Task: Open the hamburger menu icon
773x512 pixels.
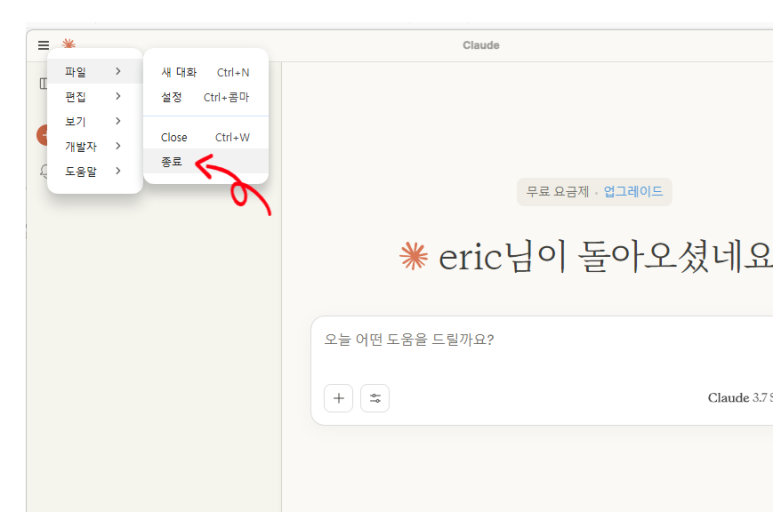Action: pos(43,45)
